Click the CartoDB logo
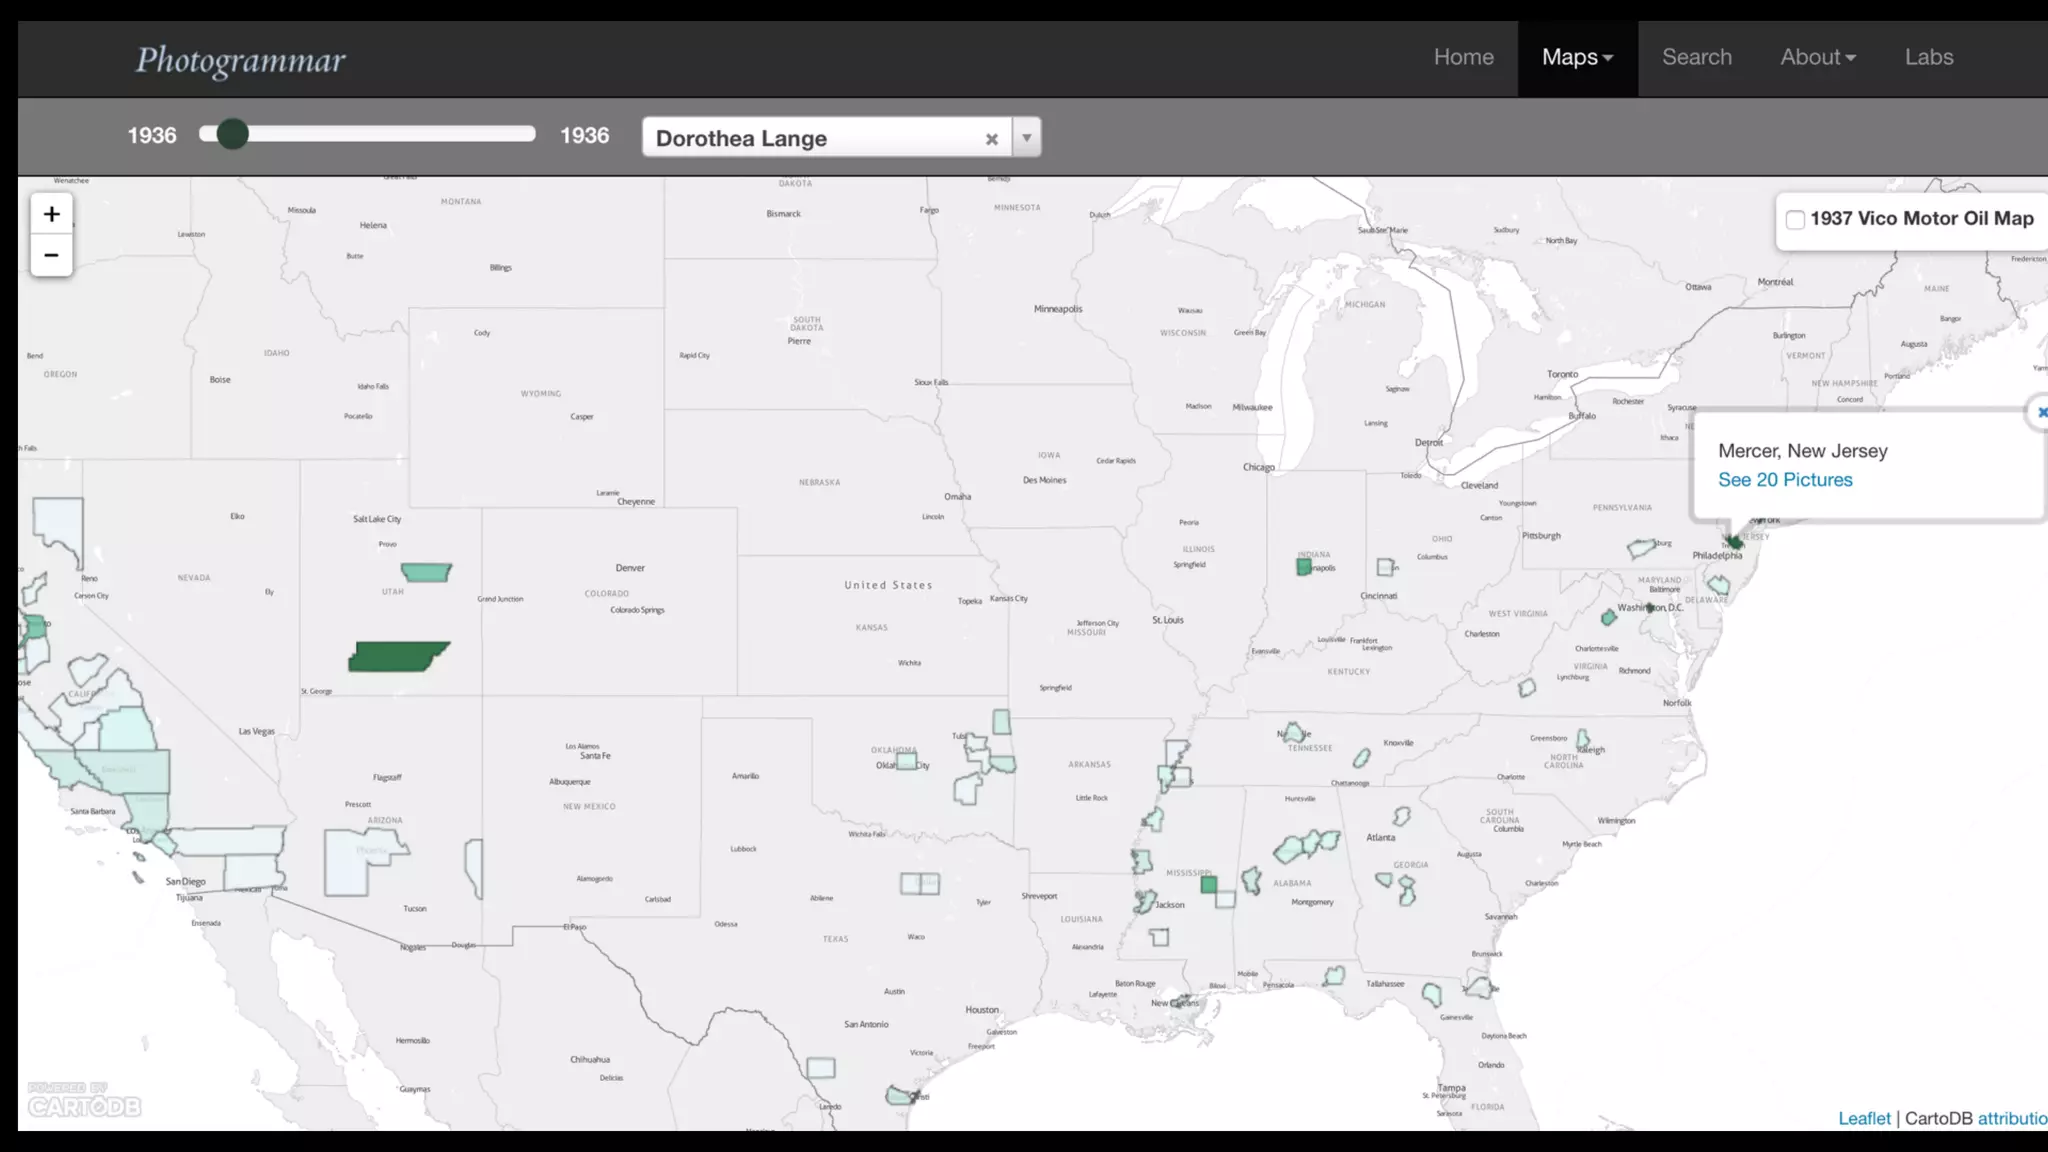 (84, 1101)
